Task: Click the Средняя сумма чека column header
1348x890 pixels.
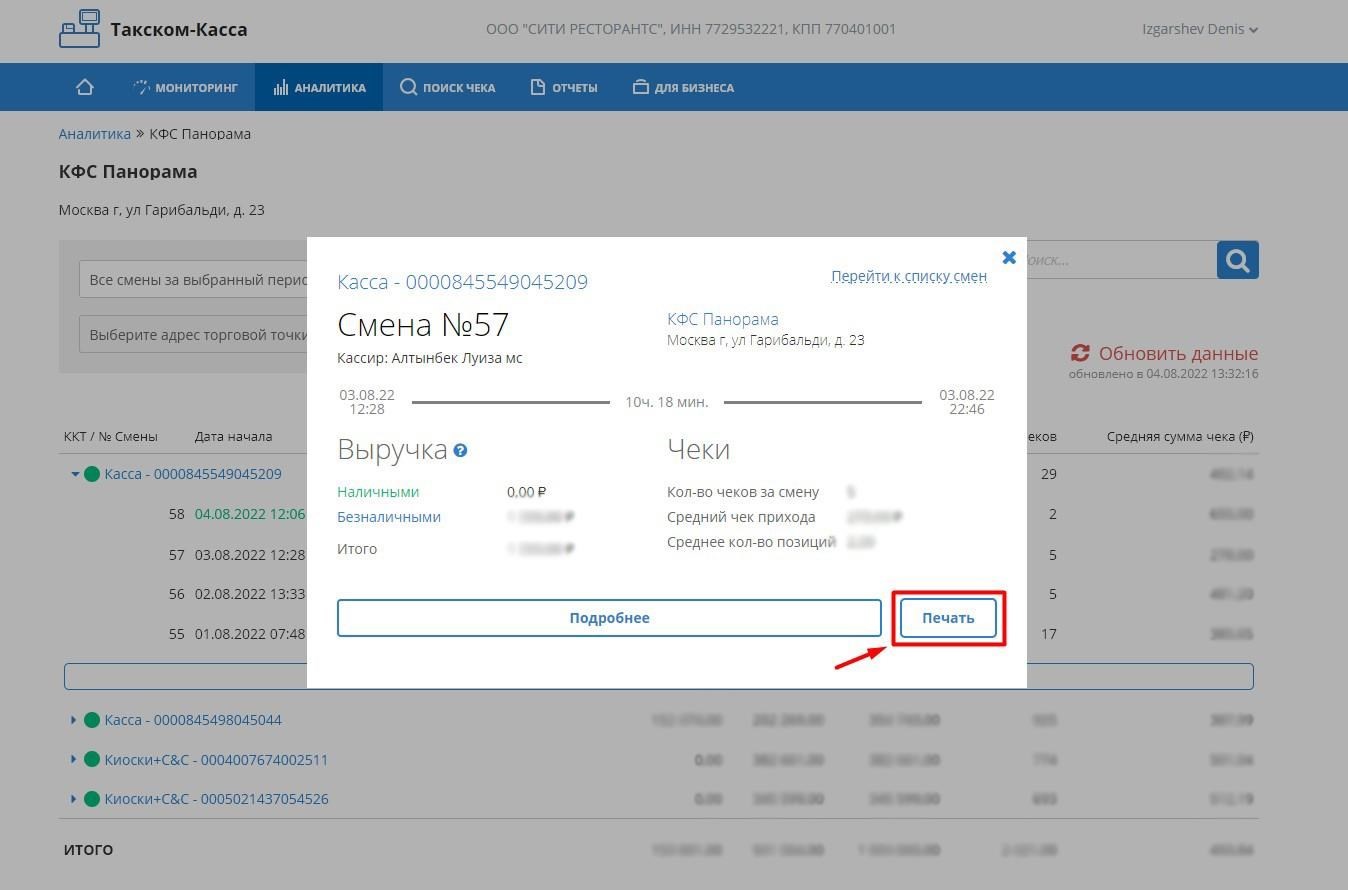Action: pyautogui.click(x=1180, y=437)
